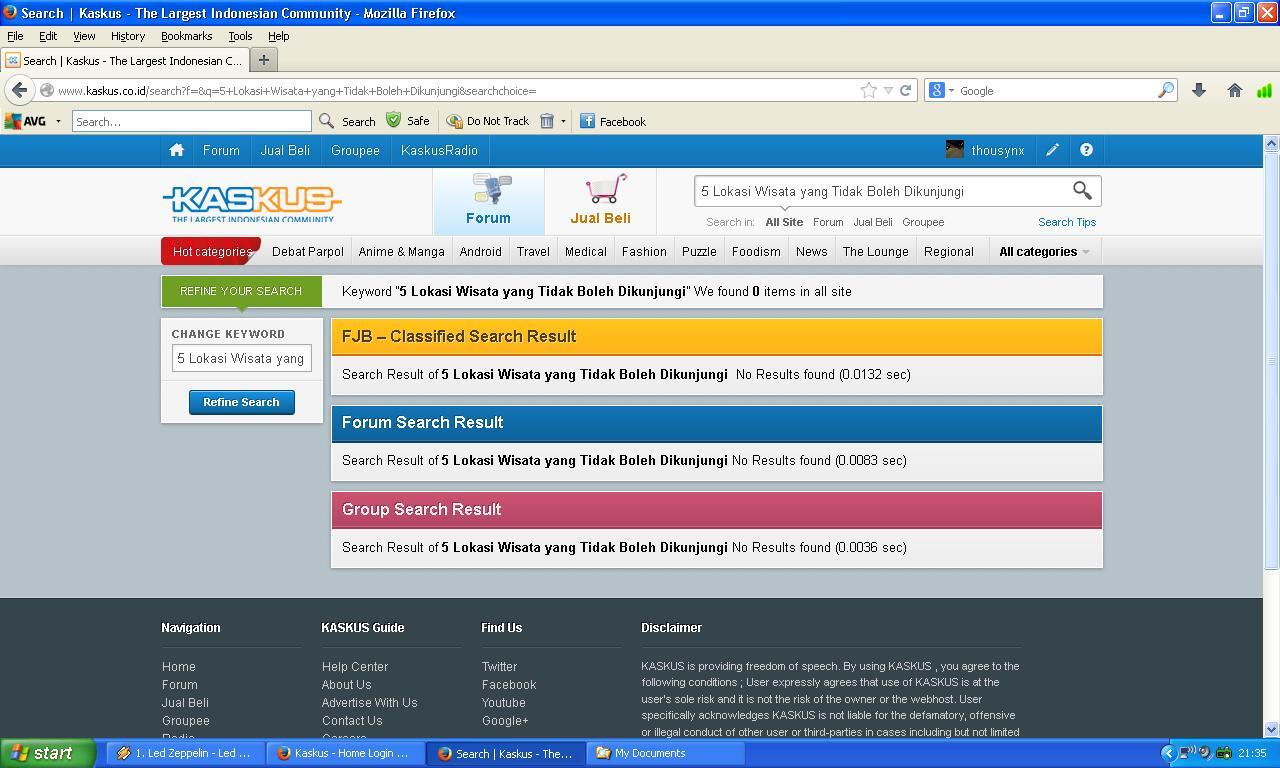Open the Tools menu

[x=240, y=36]
